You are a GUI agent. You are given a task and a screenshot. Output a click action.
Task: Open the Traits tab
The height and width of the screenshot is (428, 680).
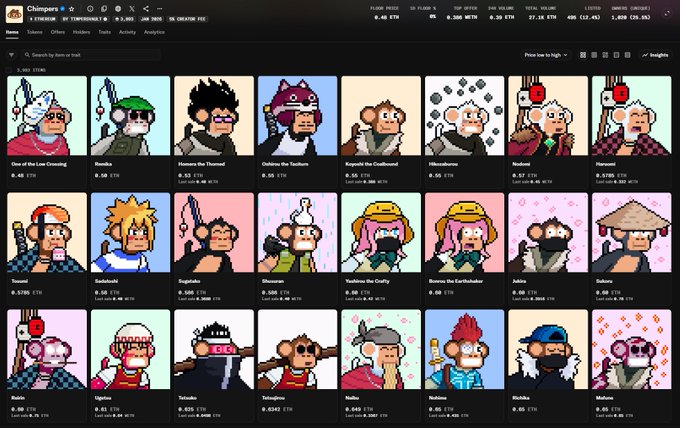pyautogui.click(x=105, y=32)
